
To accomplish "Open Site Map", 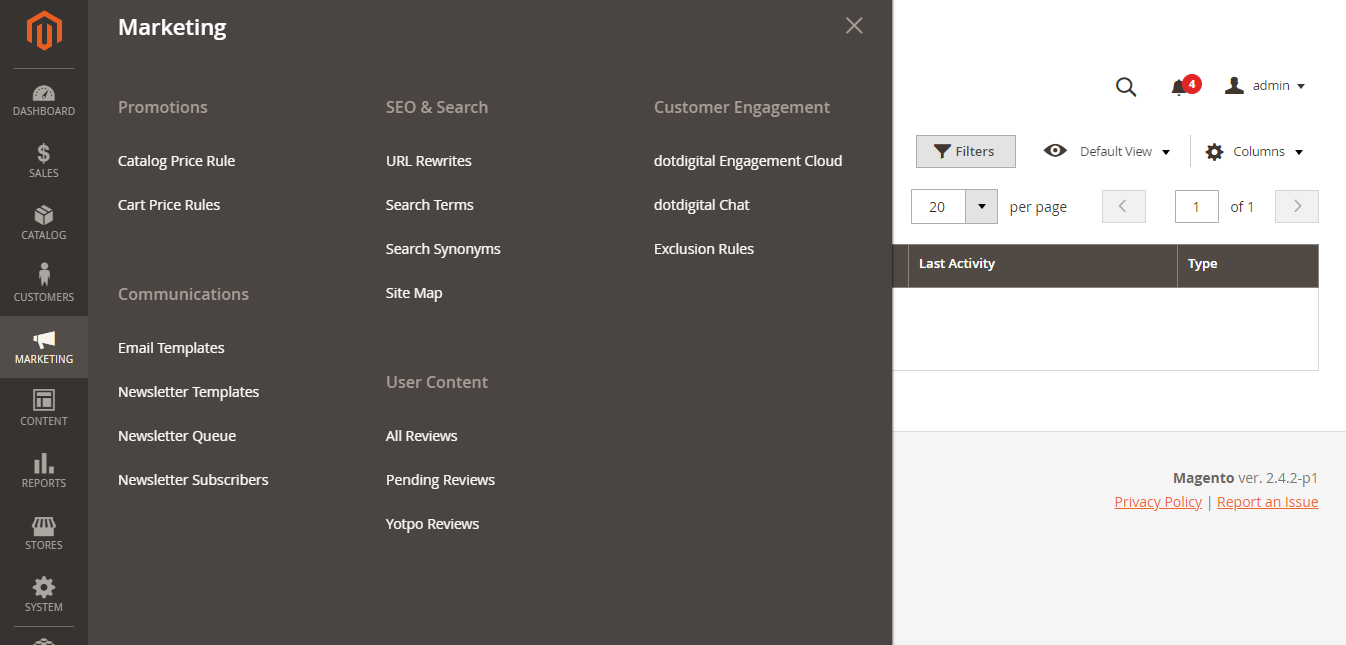I will (x=414, y=293).
